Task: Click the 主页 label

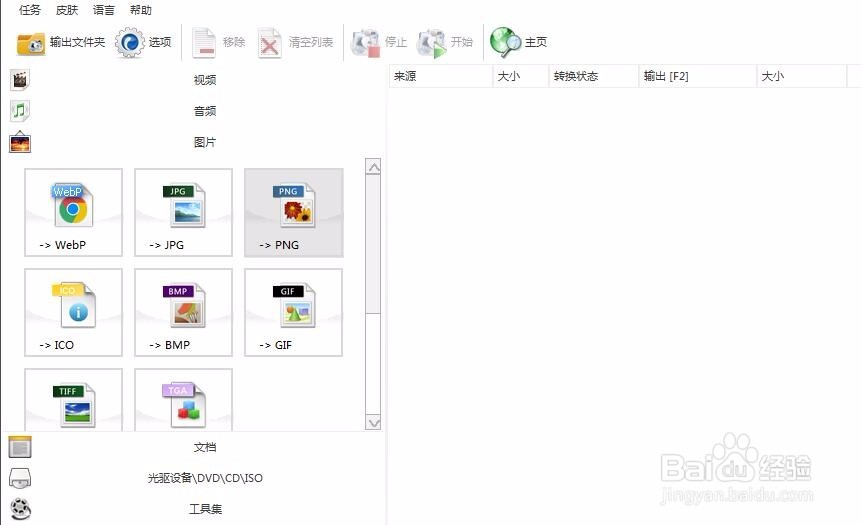Action: [536, 42]
